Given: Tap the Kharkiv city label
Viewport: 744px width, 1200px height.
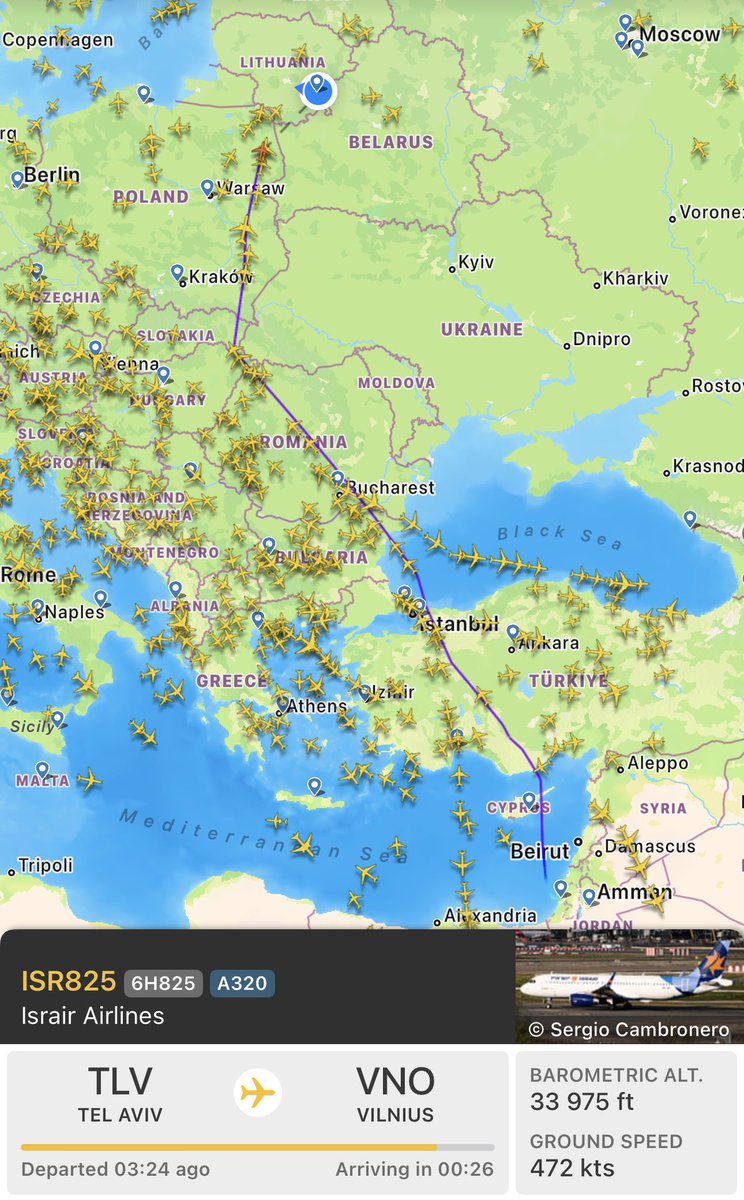Looking at the screenshot, I should [x=636, y=279].
